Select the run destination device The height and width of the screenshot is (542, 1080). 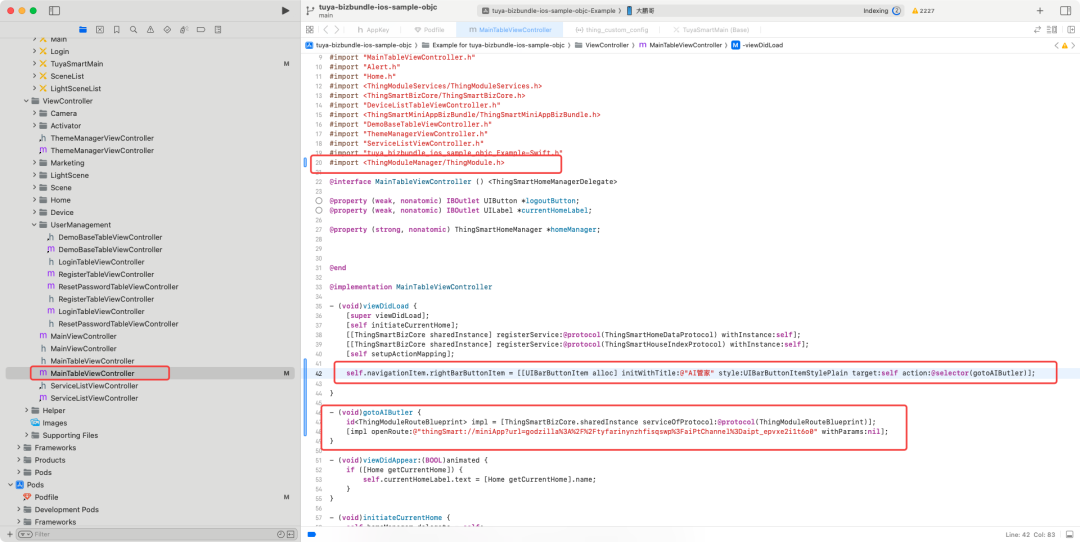tap(639, 11)
